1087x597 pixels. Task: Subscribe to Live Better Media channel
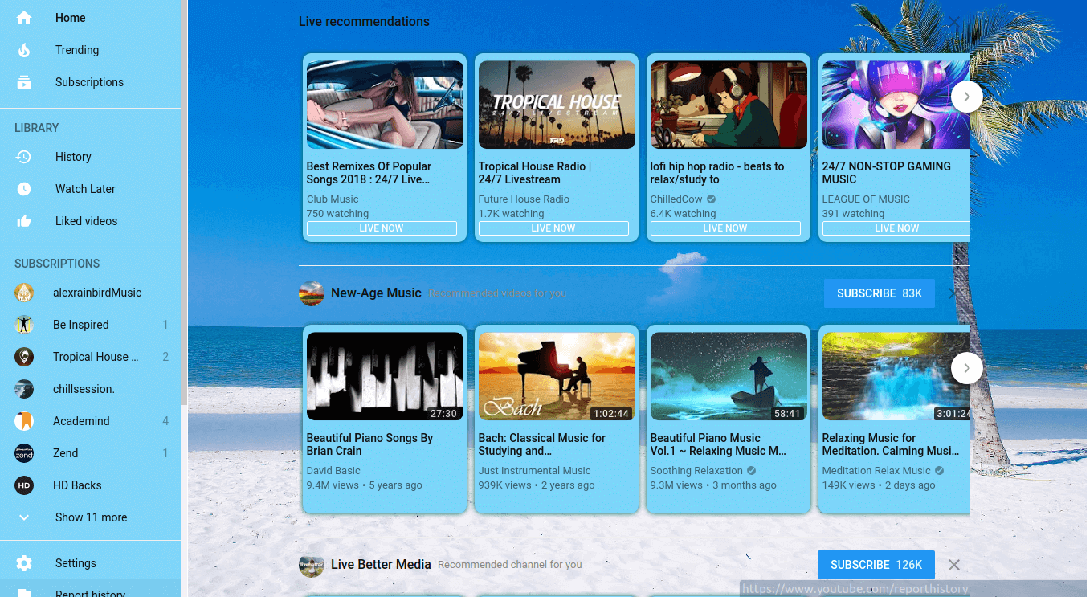tap(876, 565)
